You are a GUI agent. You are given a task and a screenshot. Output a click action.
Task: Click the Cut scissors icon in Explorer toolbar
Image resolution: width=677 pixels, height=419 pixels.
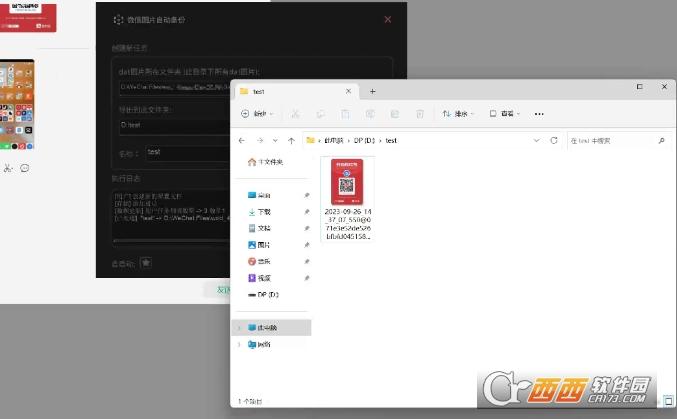coord(295,114)
